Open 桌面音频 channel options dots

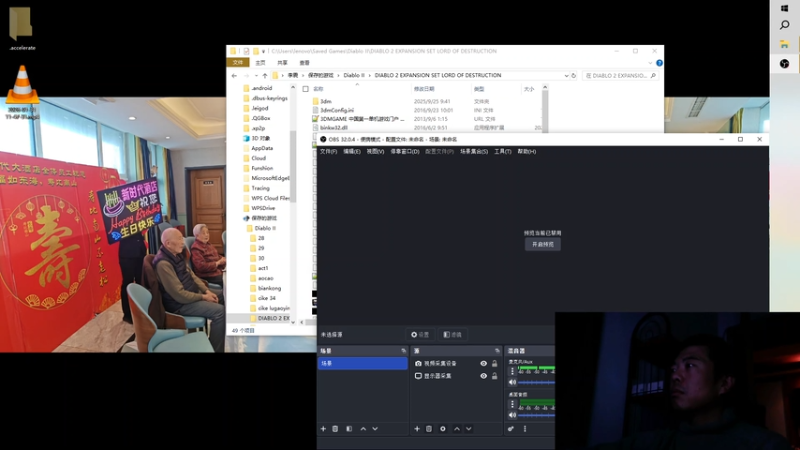pyautogui.click(x=512, y=404)
